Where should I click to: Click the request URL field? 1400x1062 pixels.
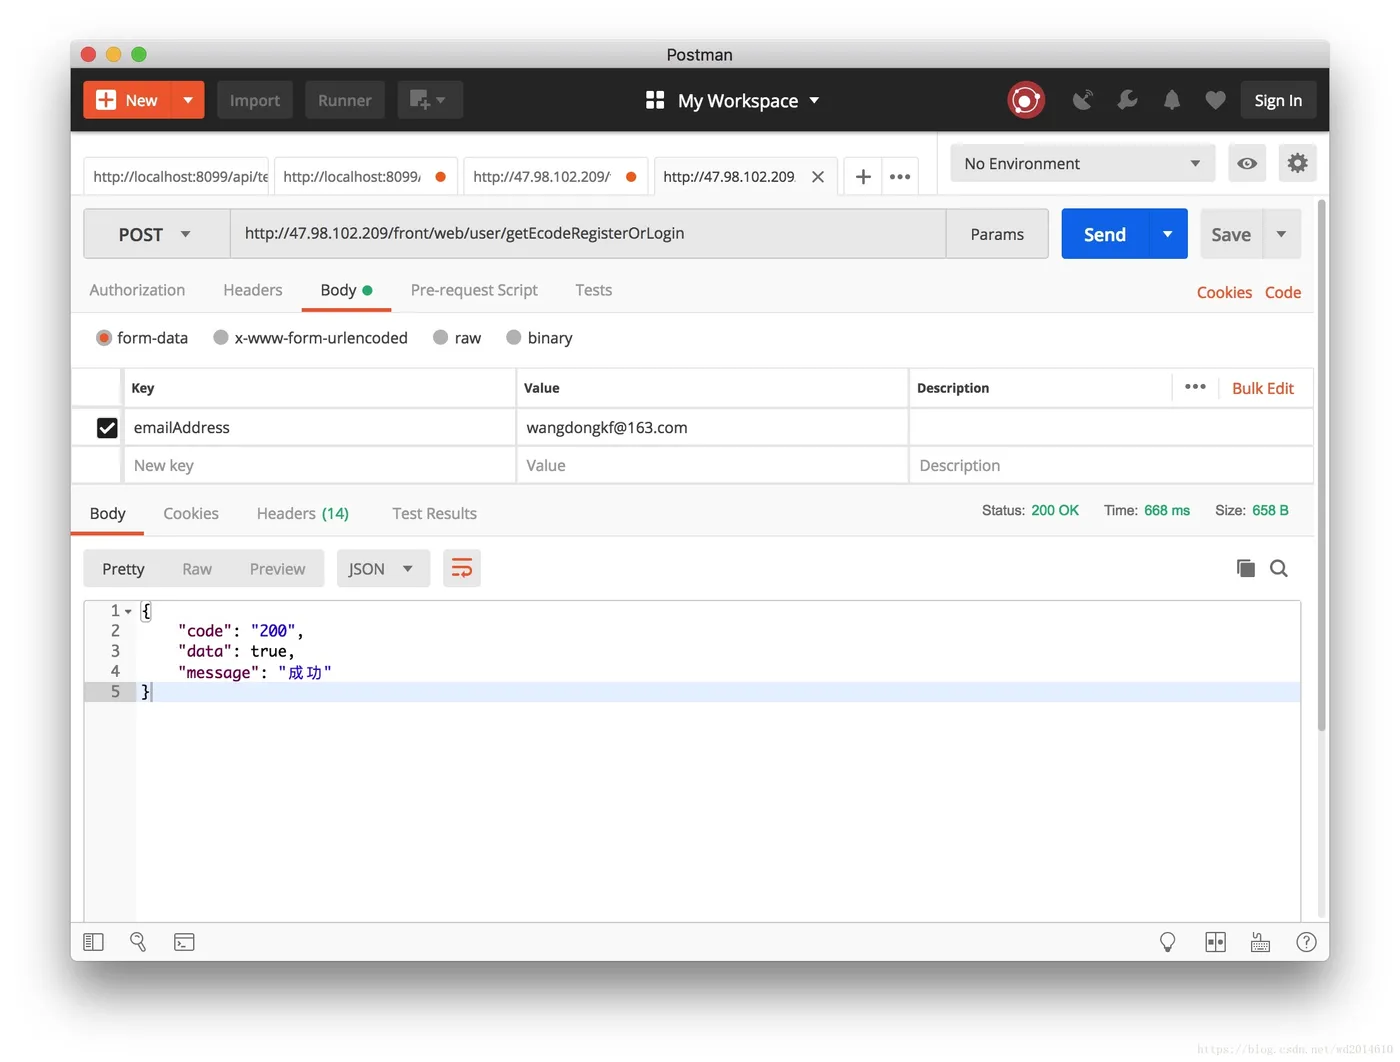pyautogui.click(x=588, y=234)
